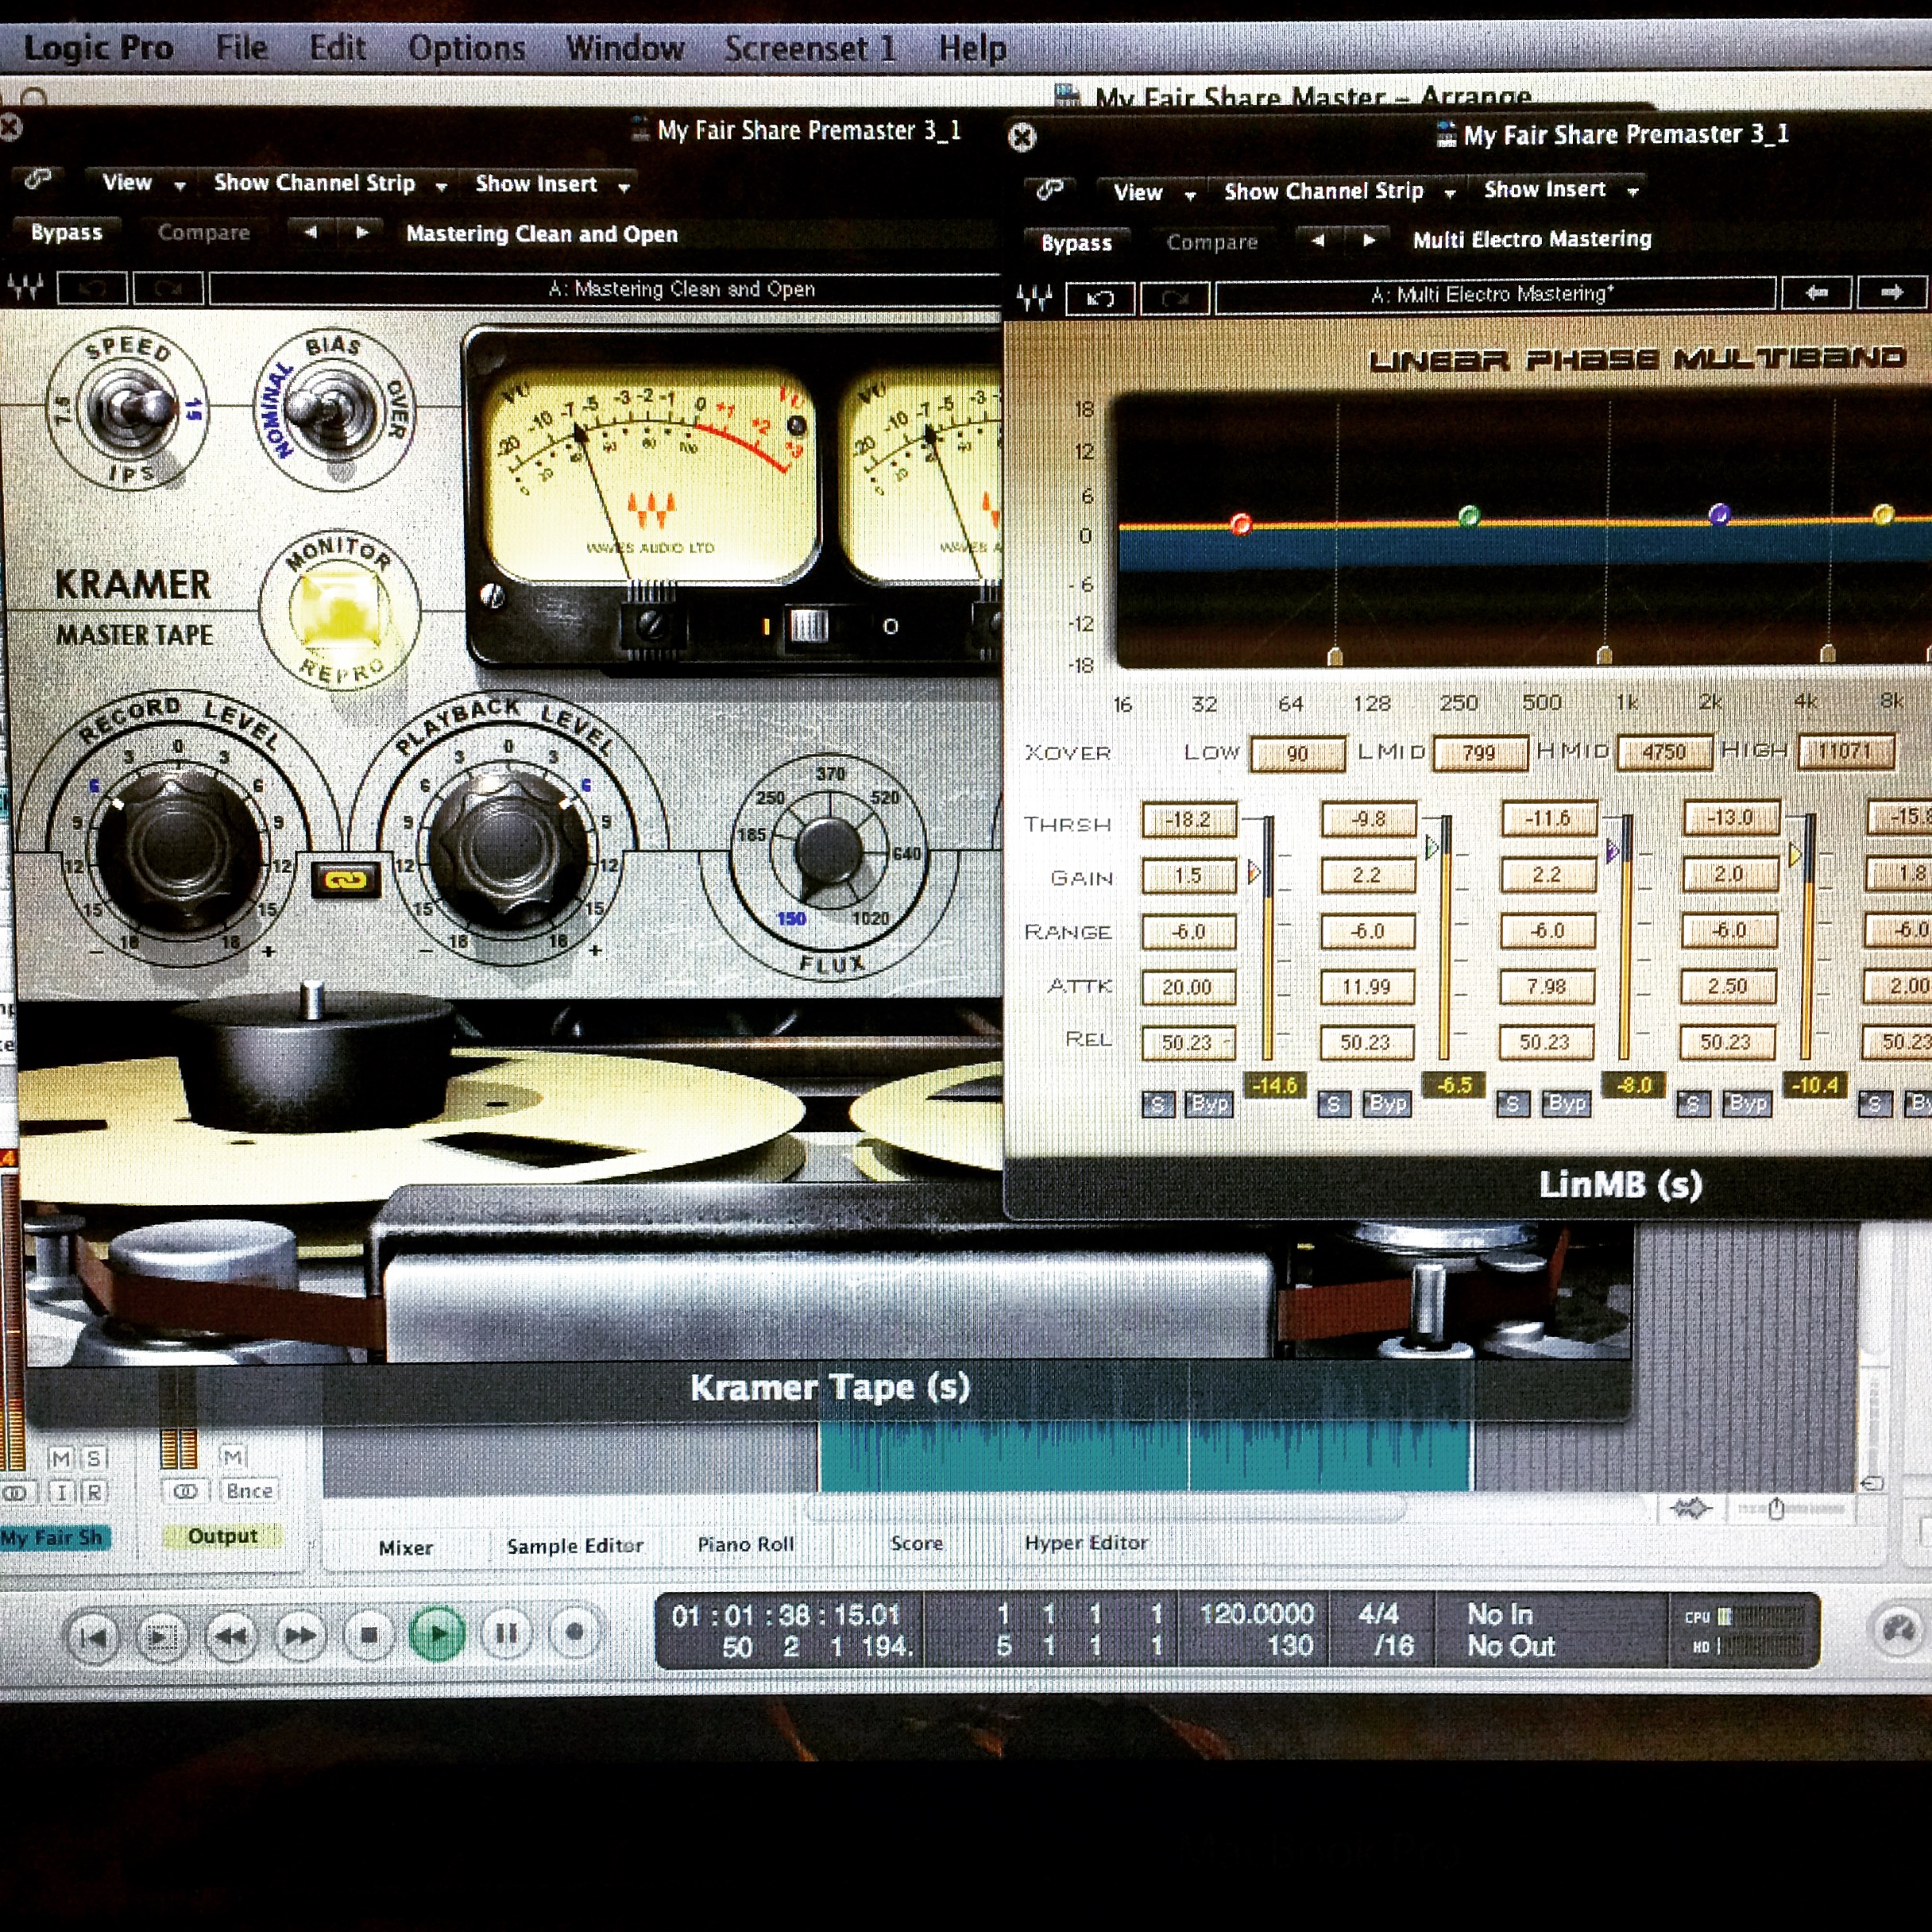Click the customize transport icon at far right
Screen dimensions: 1932x1932
tap(1897, 1630)
